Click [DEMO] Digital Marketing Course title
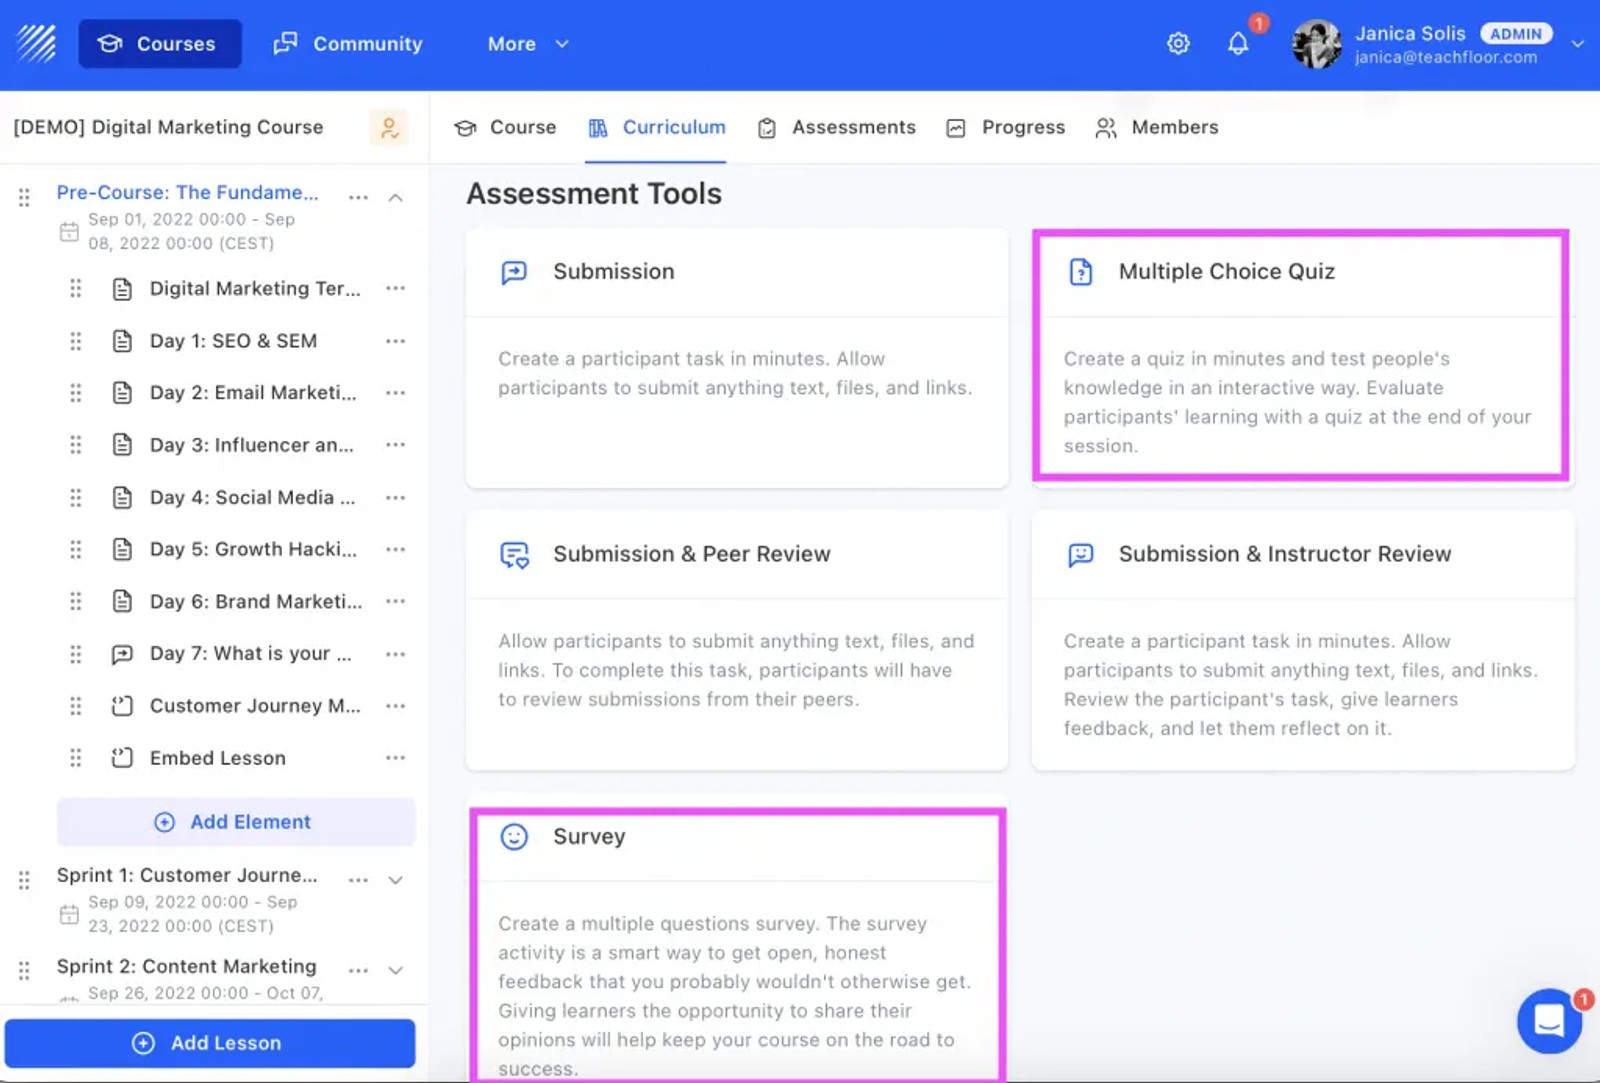Viewport: 1600px width, 1083px height. (x=168, y=127)
